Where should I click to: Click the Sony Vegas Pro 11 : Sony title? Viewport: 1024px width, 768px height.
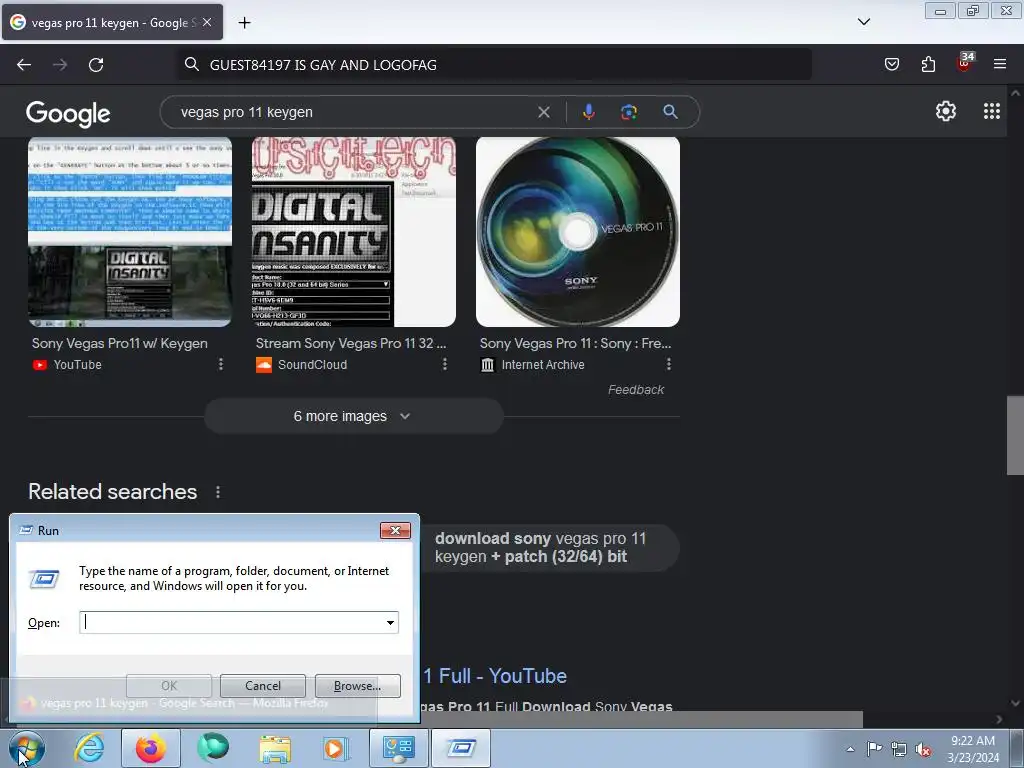pos(575,344)
